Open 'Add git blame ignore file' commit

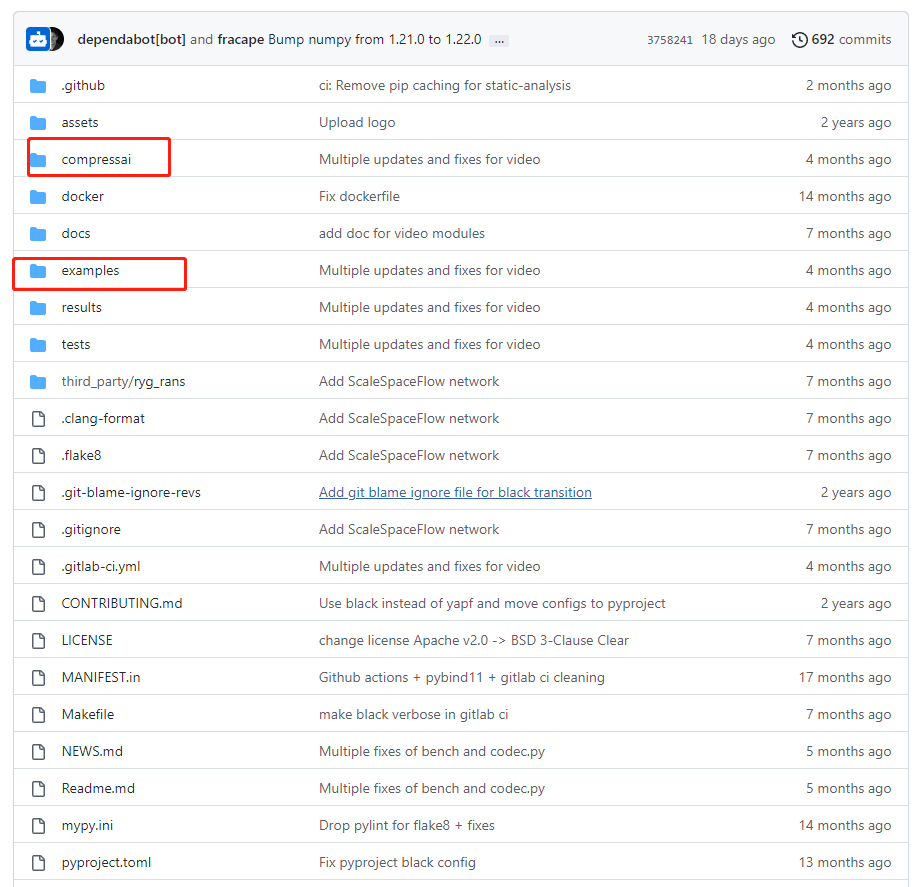(x=455, y=493)
